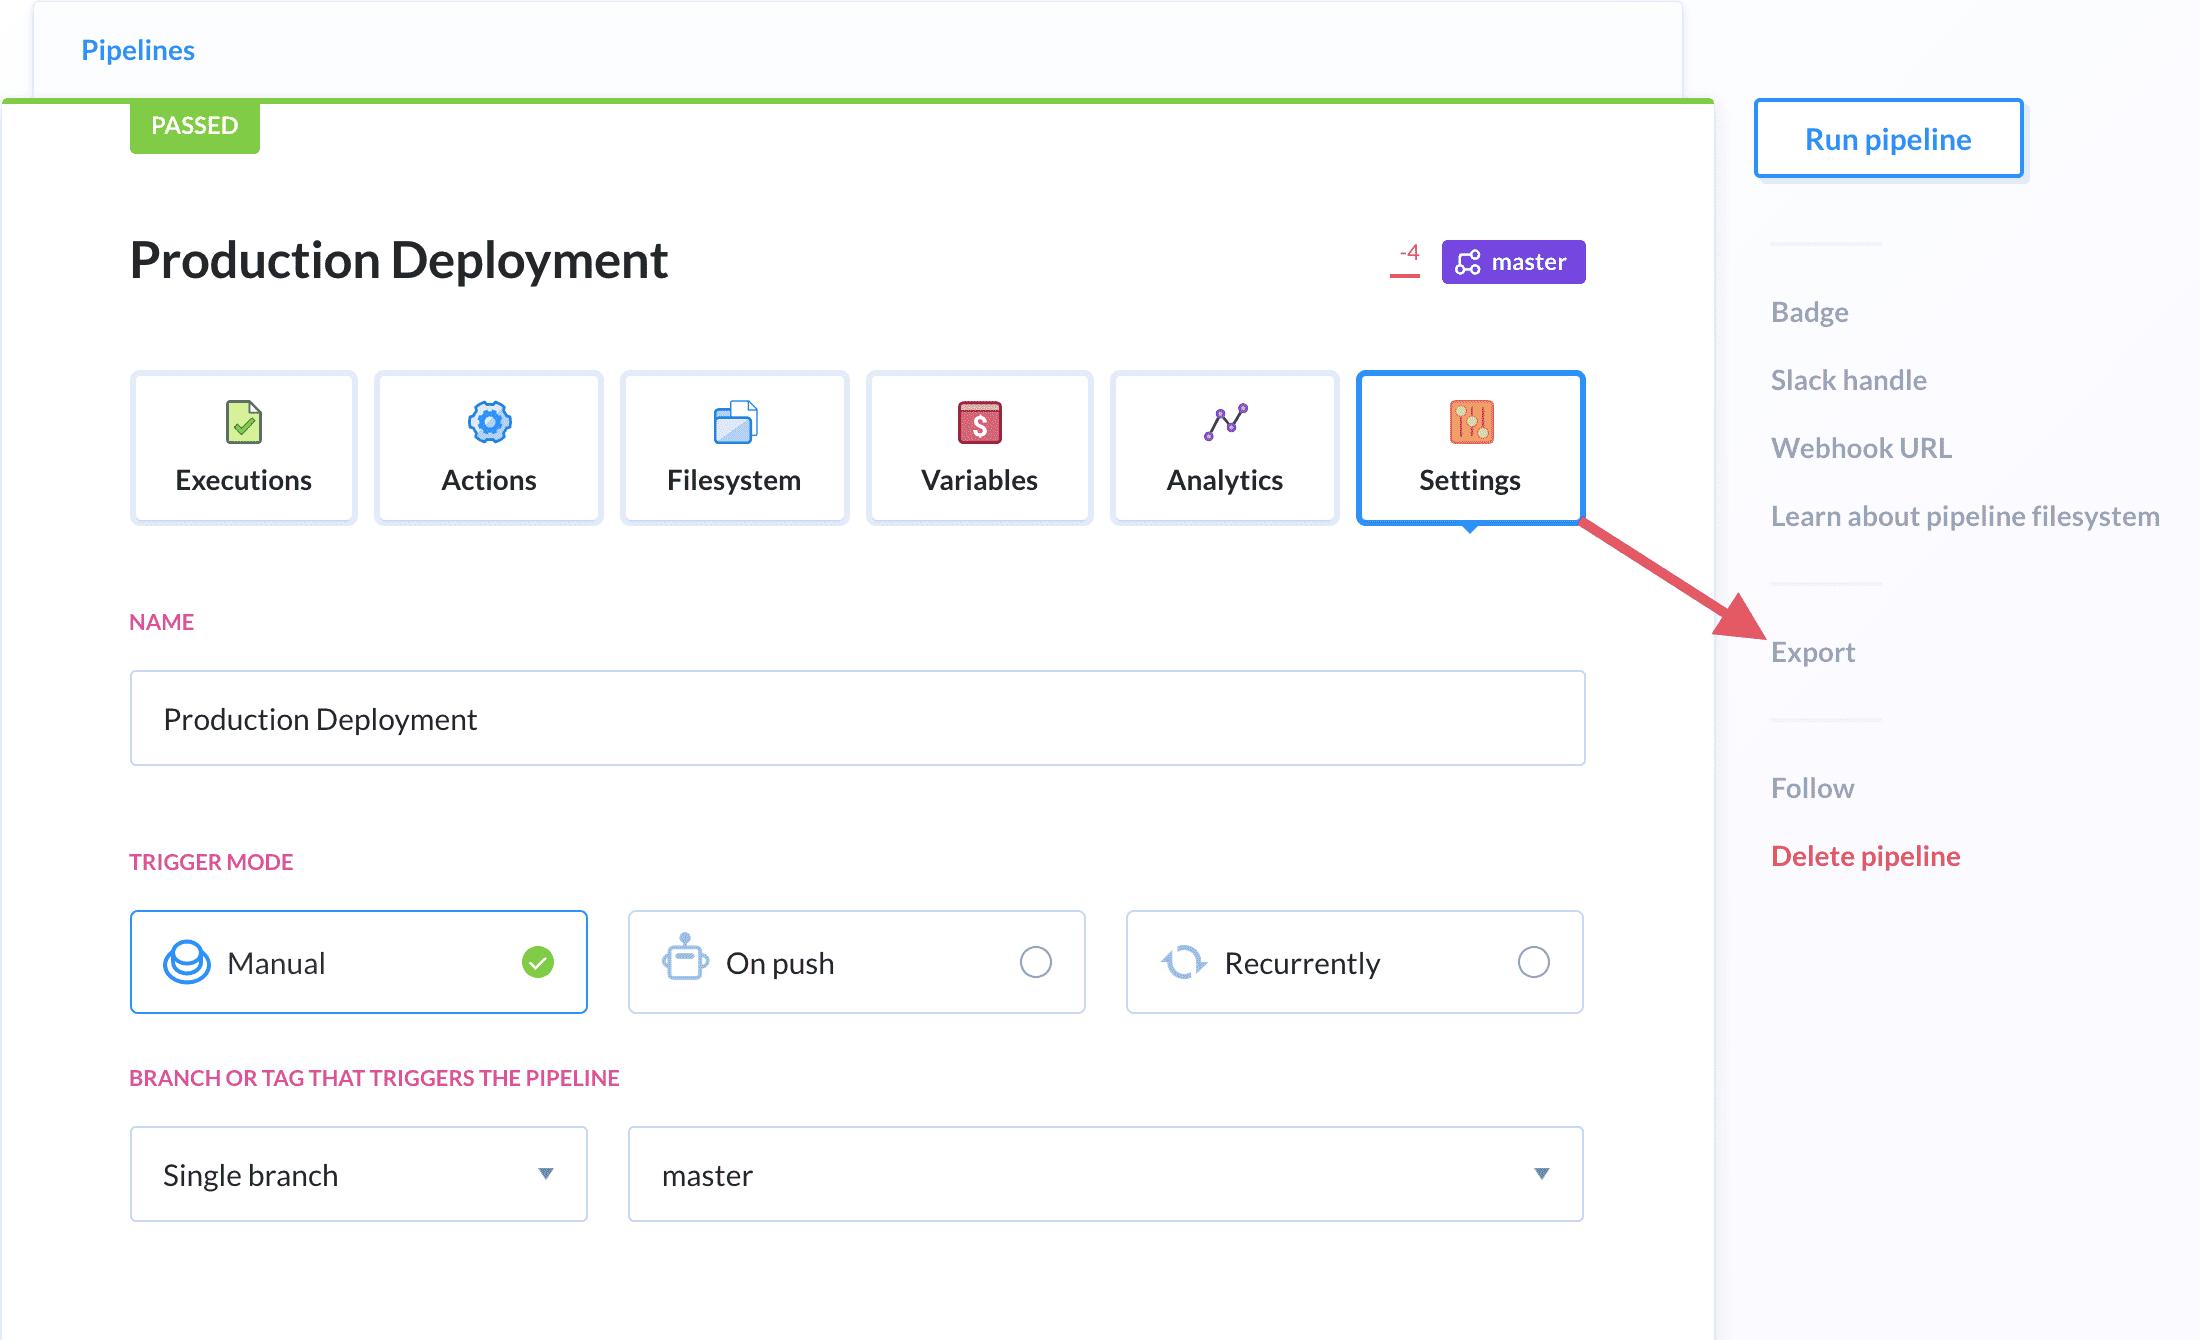The height and width of the screenshot is (1340, 2200).
Task: Open the Variables panel
Action: tap(979, 445)
